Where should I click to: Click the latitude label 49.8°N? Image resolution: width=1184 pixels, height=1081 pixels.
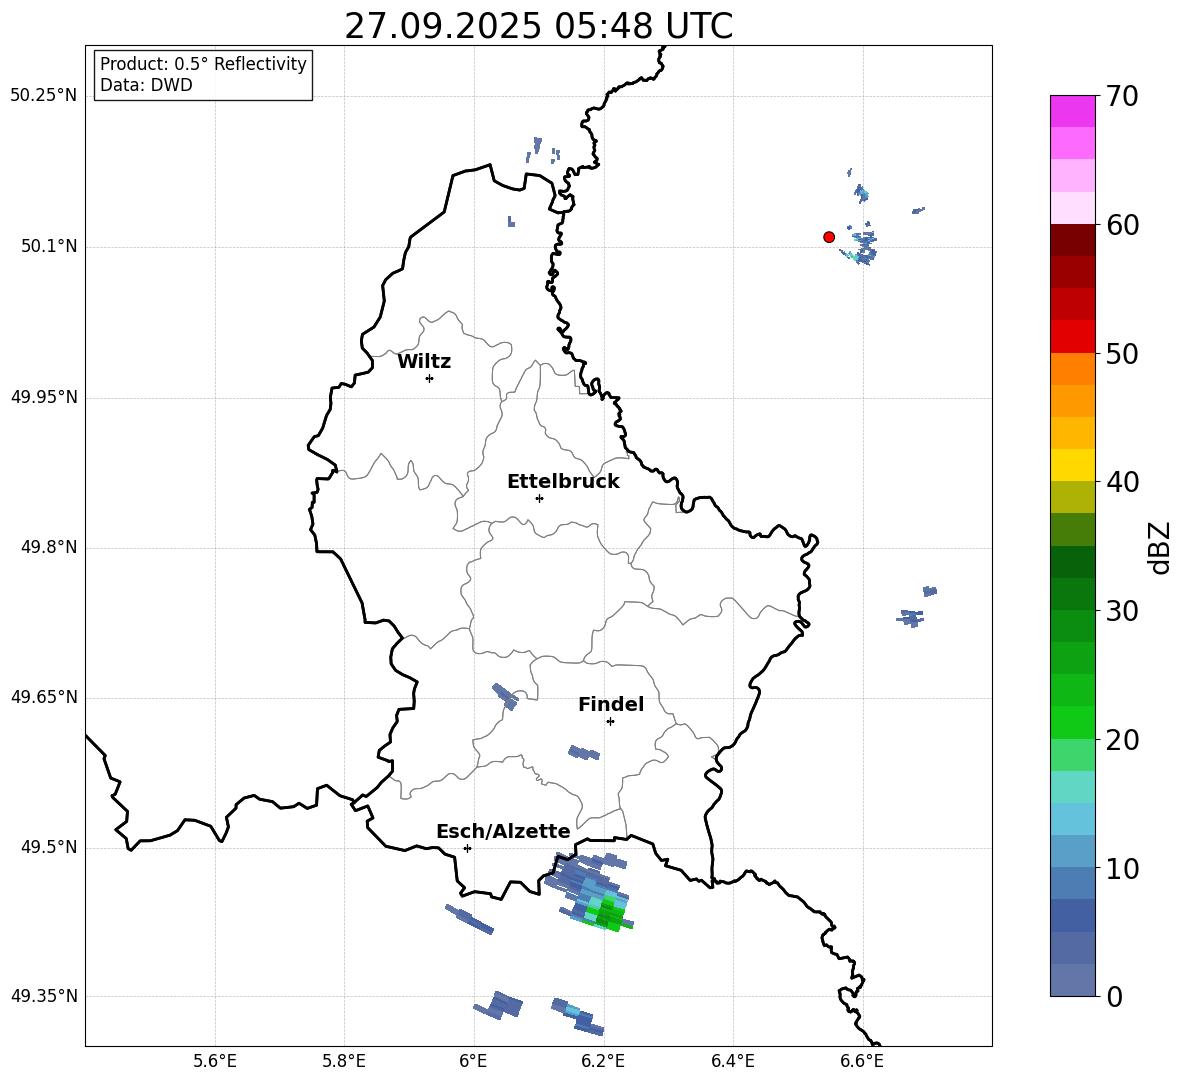click(x=48, y=547)
